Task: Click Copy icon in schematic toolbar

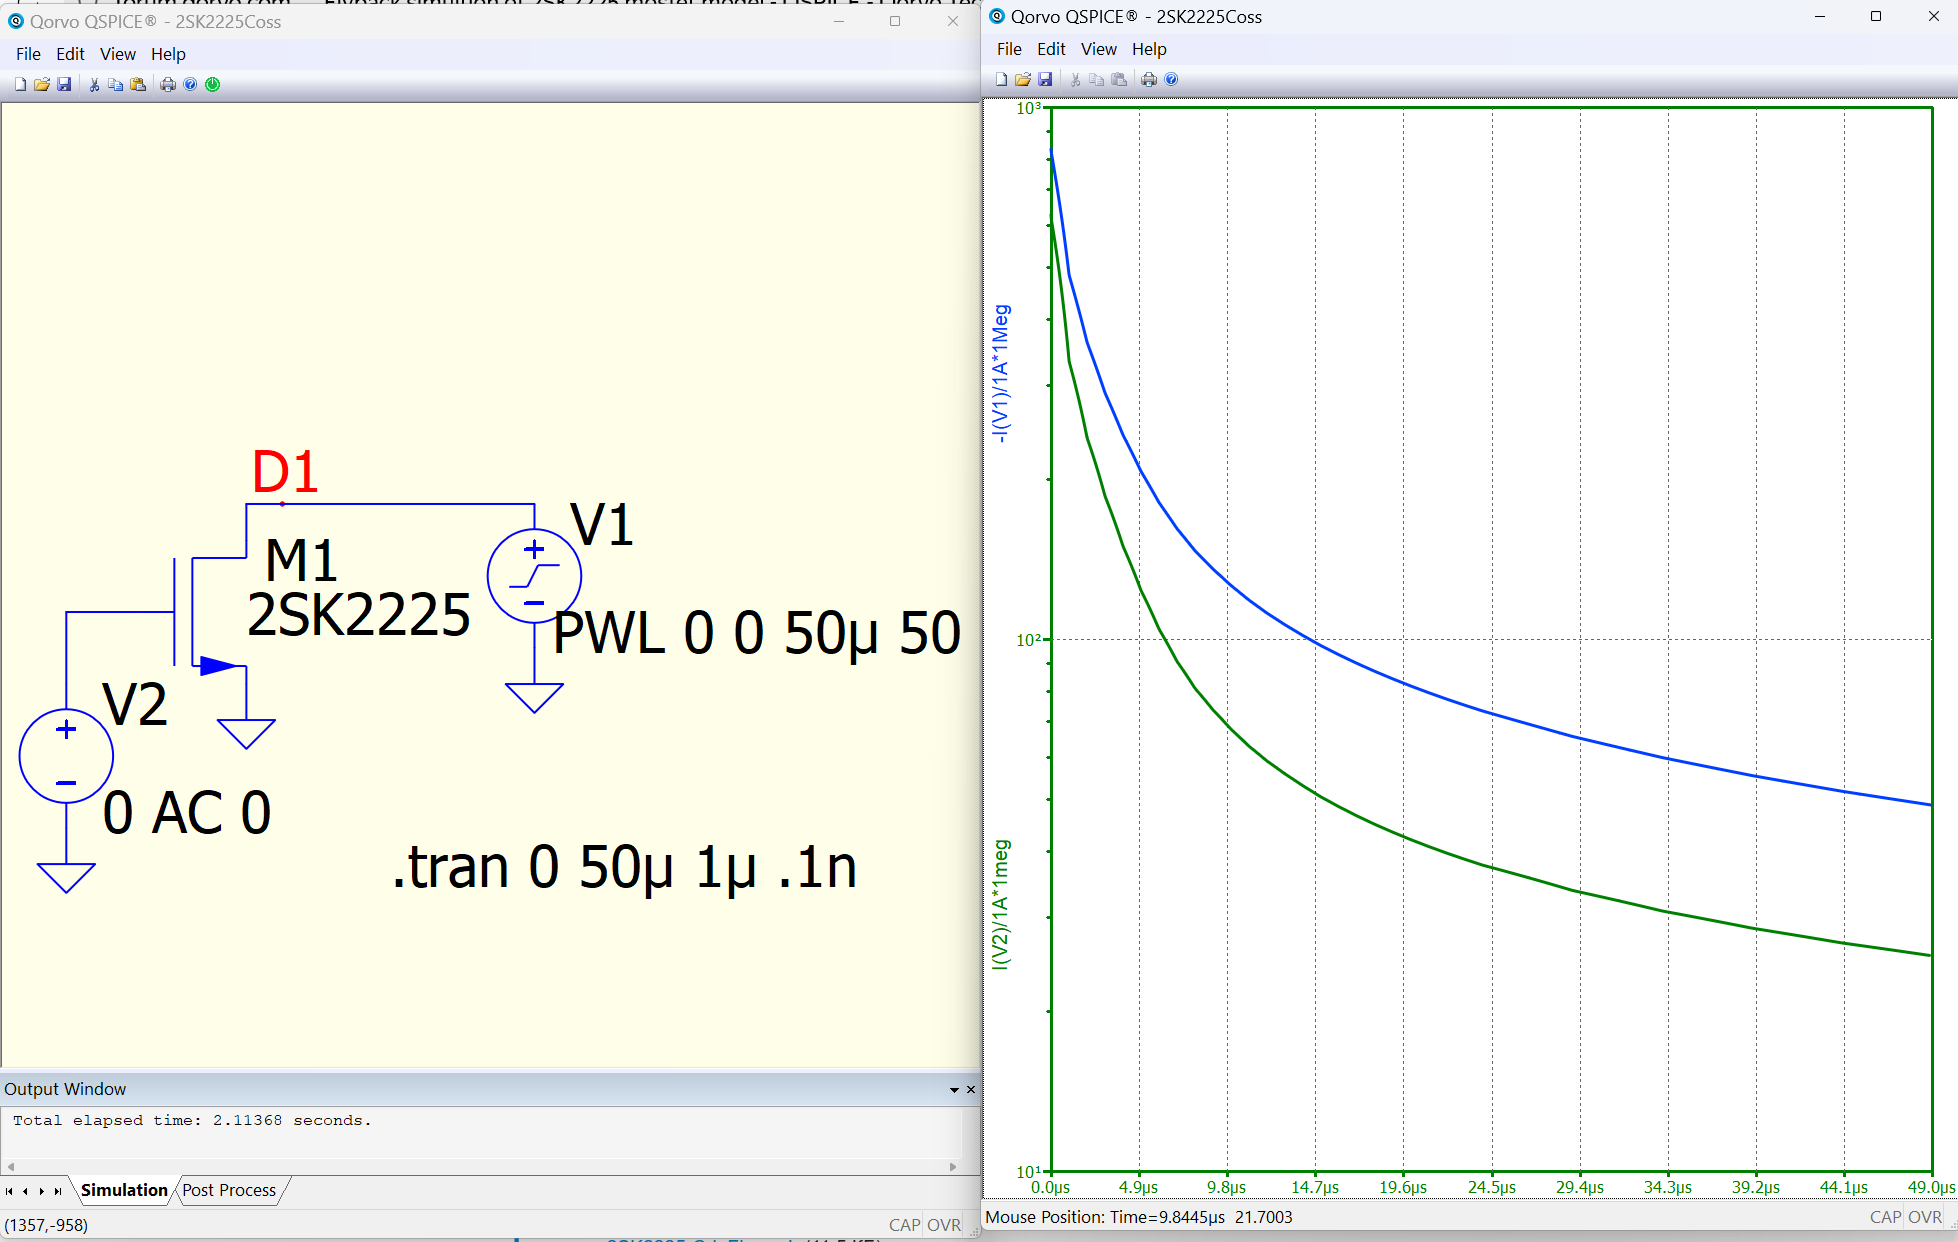Action: (x=116, y=85)
